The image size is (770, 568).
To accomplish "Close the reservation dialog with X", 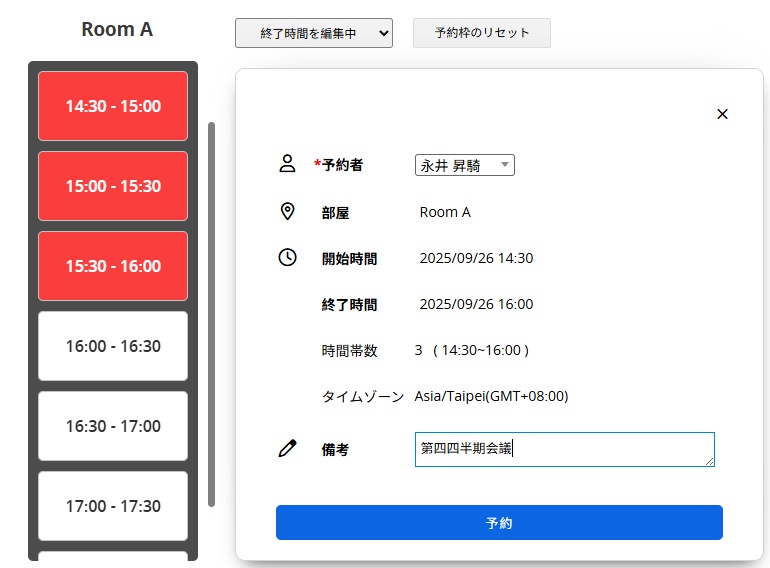I will point(722,114).
